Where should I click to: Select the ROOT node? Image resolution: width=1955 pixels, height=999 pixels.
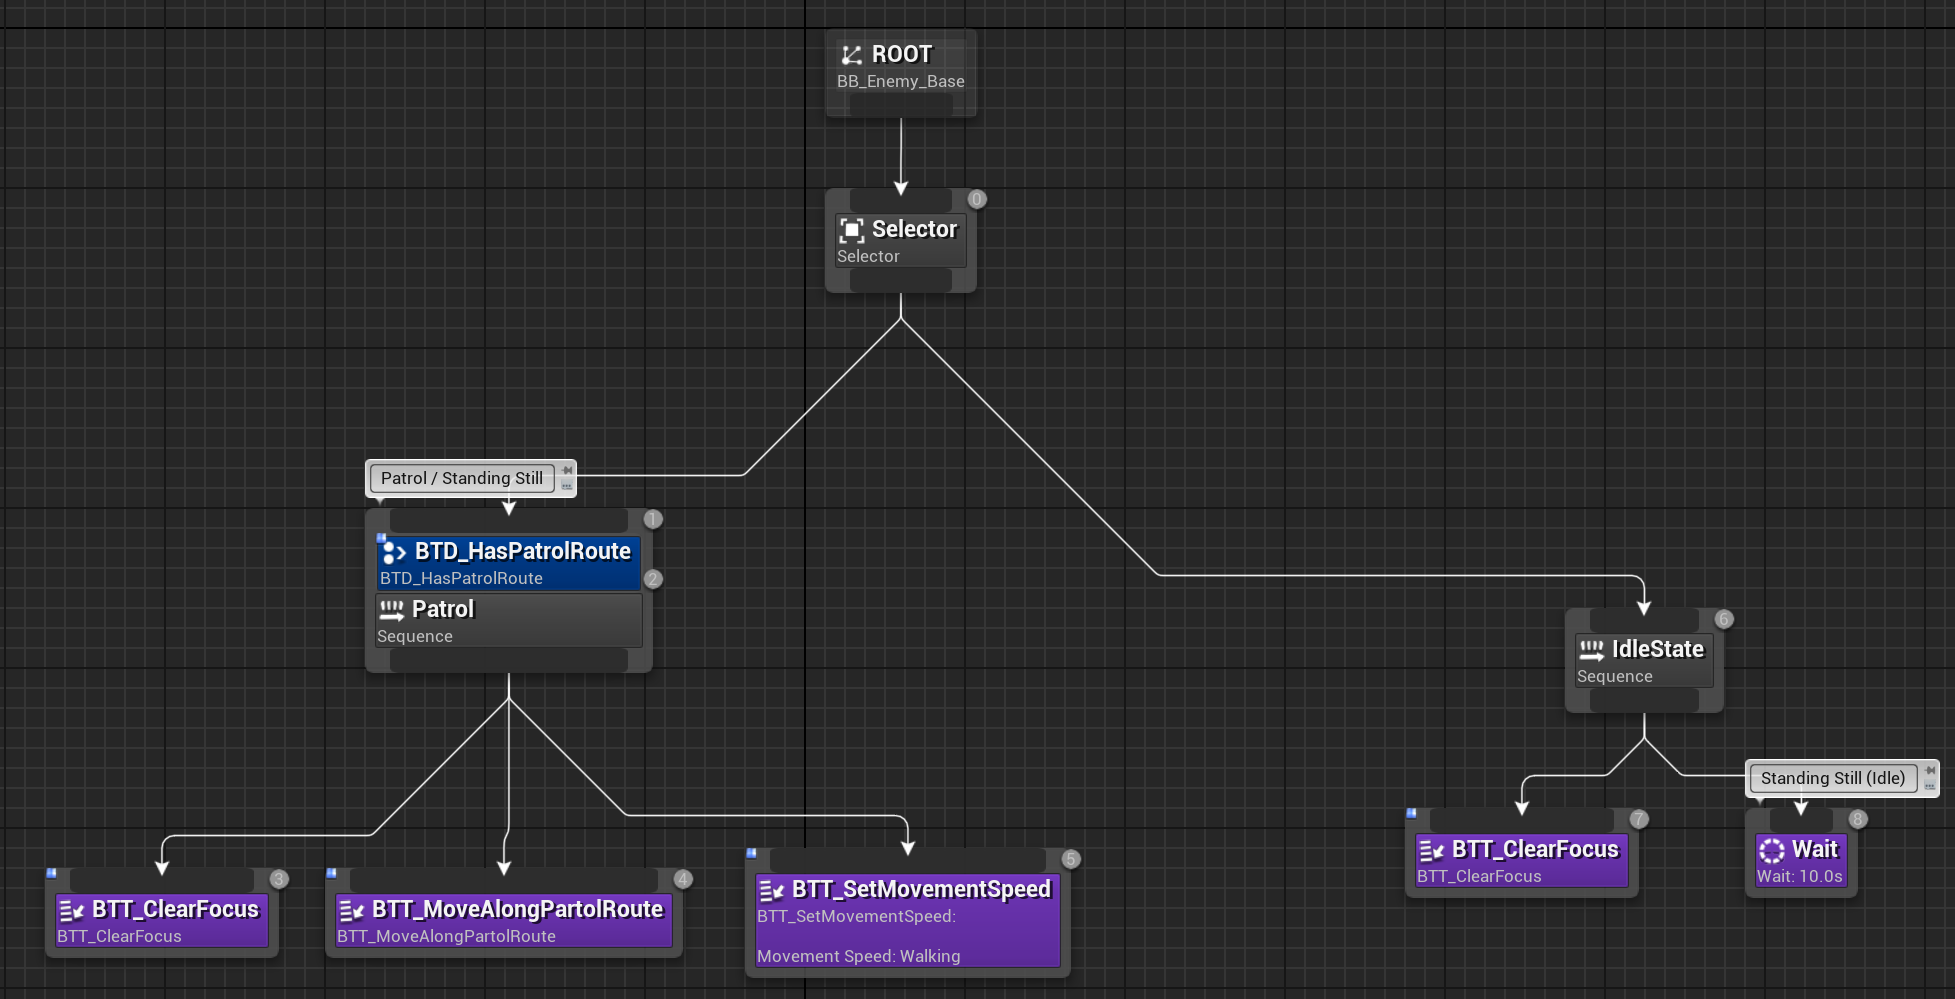click(x=901, y=73)
